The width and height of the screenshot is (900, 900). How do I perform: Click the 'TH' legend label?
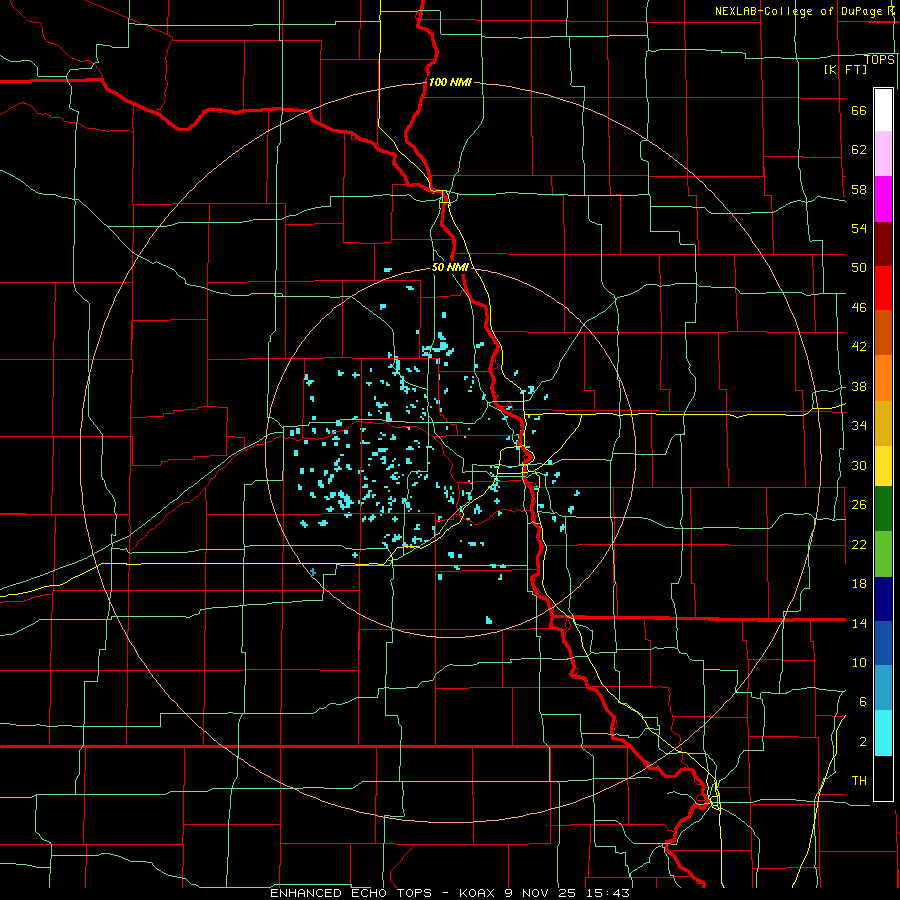(859, 781)
